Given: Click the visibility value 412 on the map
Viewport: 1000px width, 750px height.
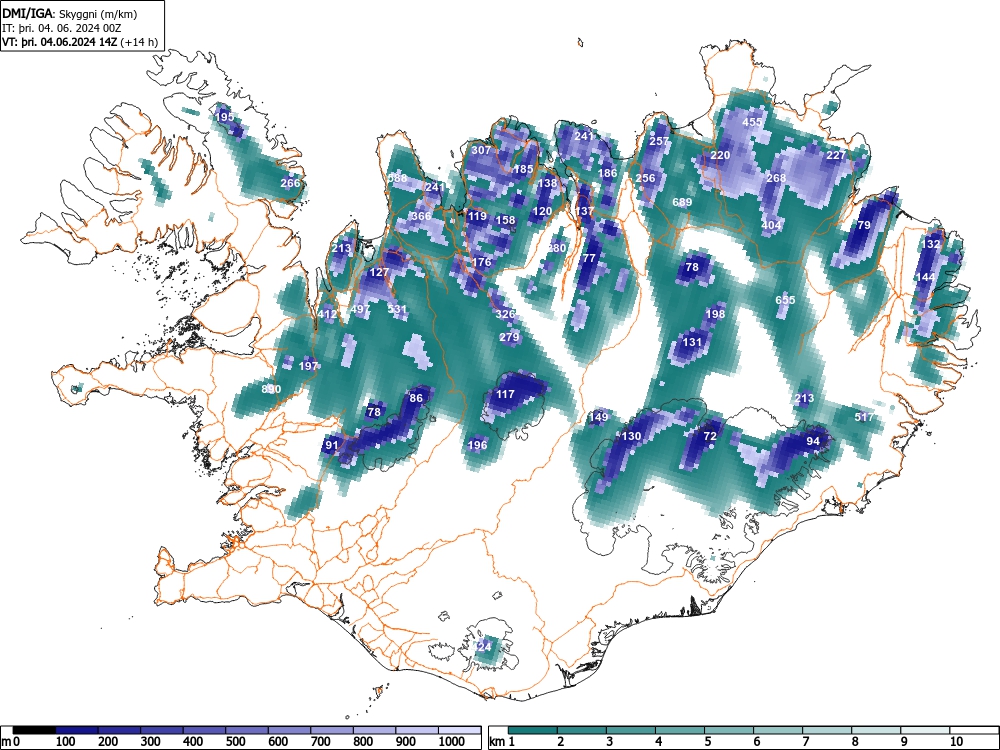Looking at the screenshot, I should pyautogui.click(x=327, y=314).
